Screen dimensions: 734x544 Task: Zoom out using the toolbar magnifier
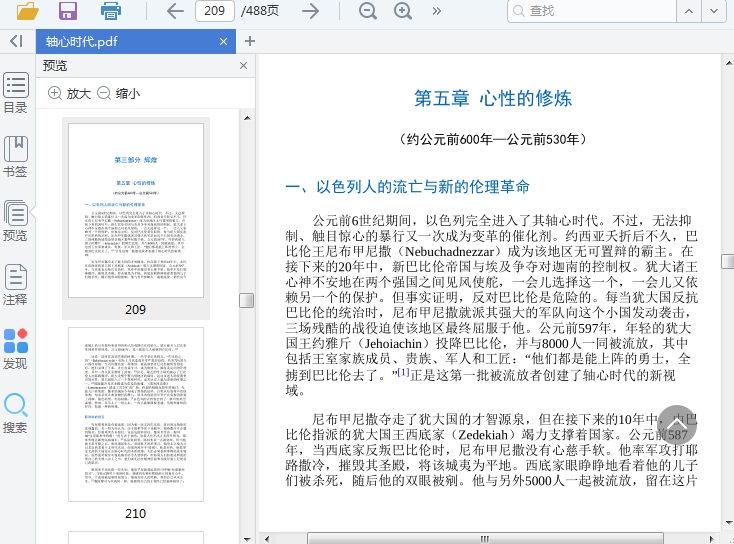tap(368, 11)
